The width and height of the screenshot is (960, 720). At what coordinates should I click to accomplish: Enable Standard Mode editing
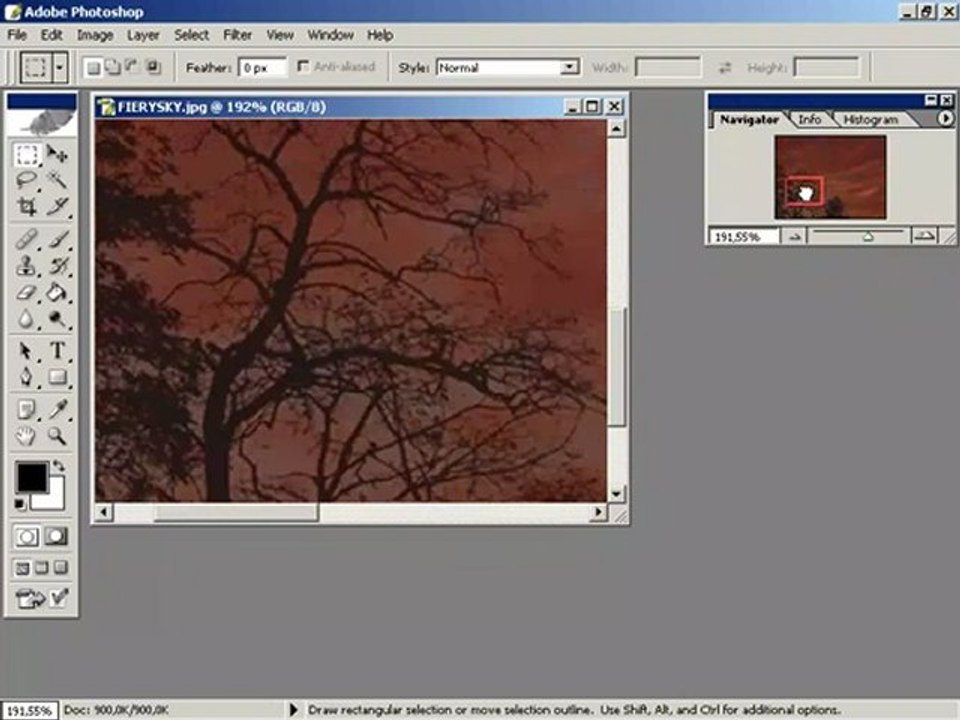pyautogui.click(x=27, y=537)
